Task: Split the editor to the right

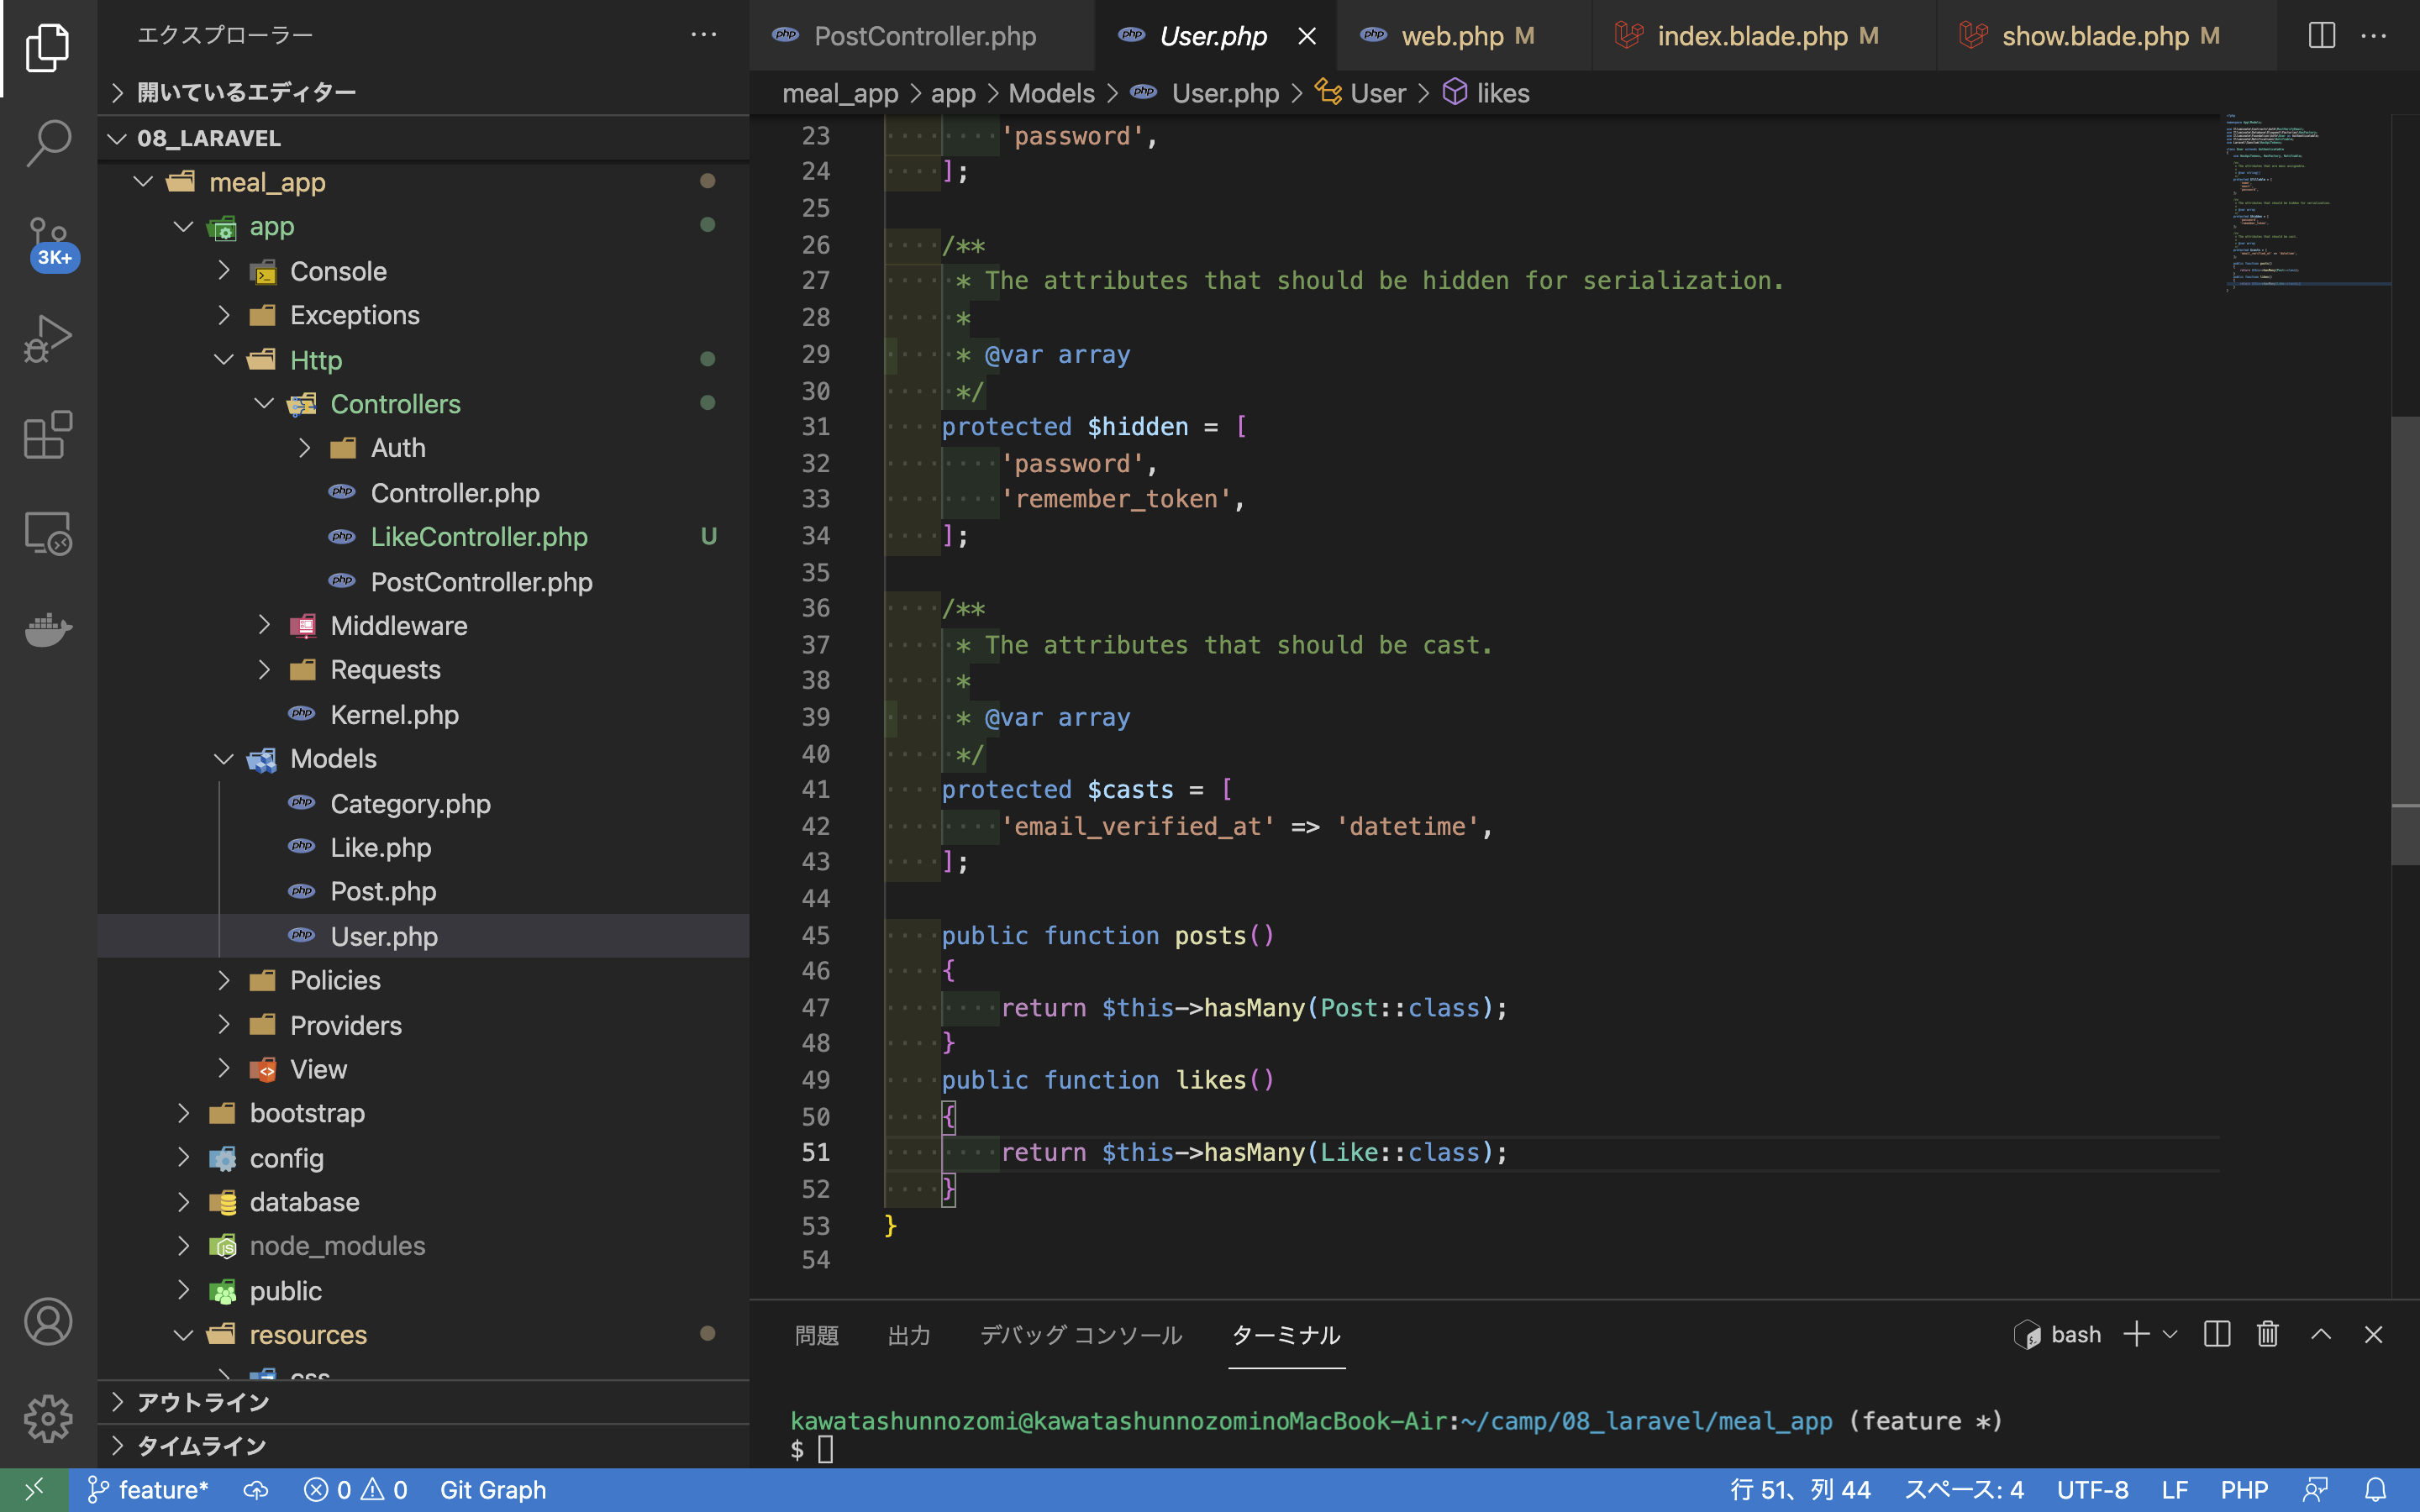Action: 2321,36
